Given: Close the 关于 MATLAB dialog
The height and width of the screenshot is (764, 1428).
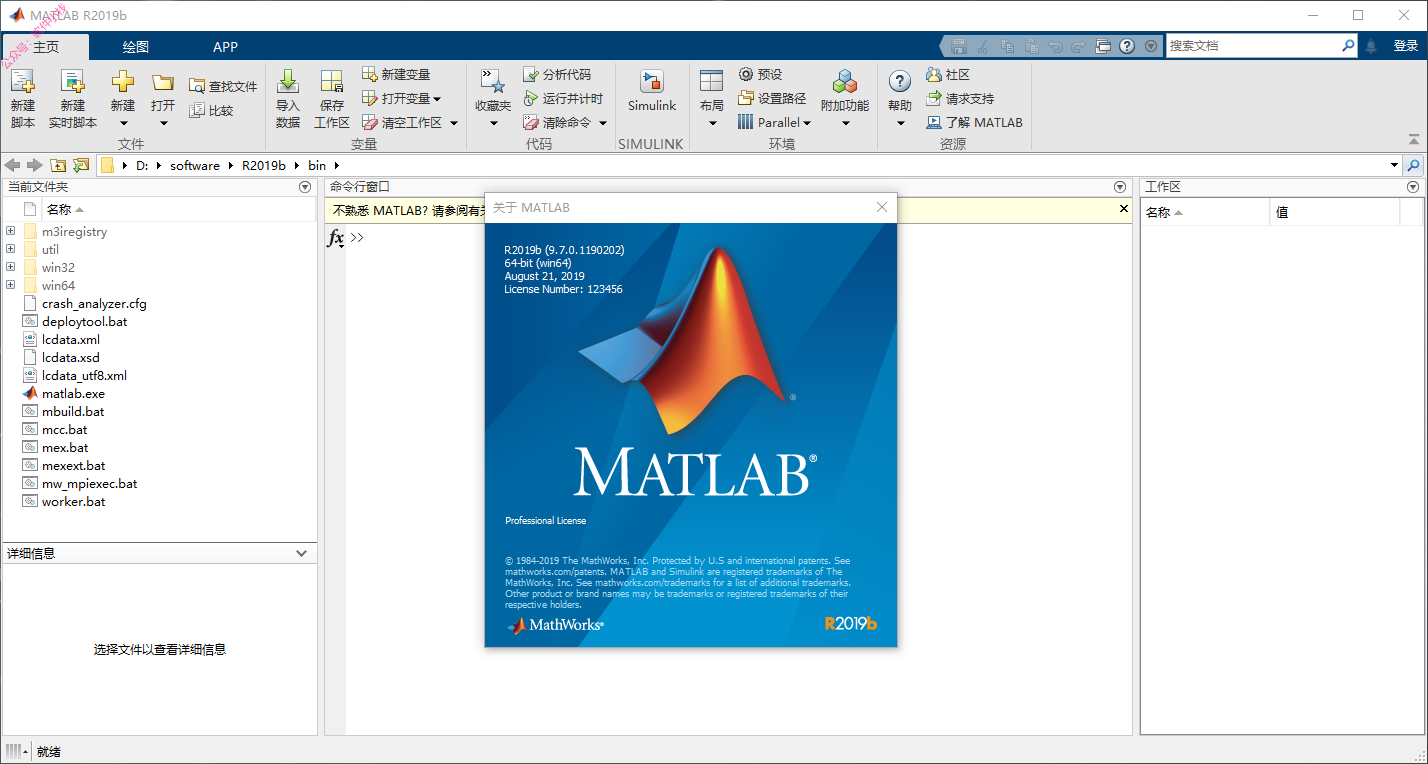Looking at the screenshot, I should pyautogui.click(x=882, y=207).
